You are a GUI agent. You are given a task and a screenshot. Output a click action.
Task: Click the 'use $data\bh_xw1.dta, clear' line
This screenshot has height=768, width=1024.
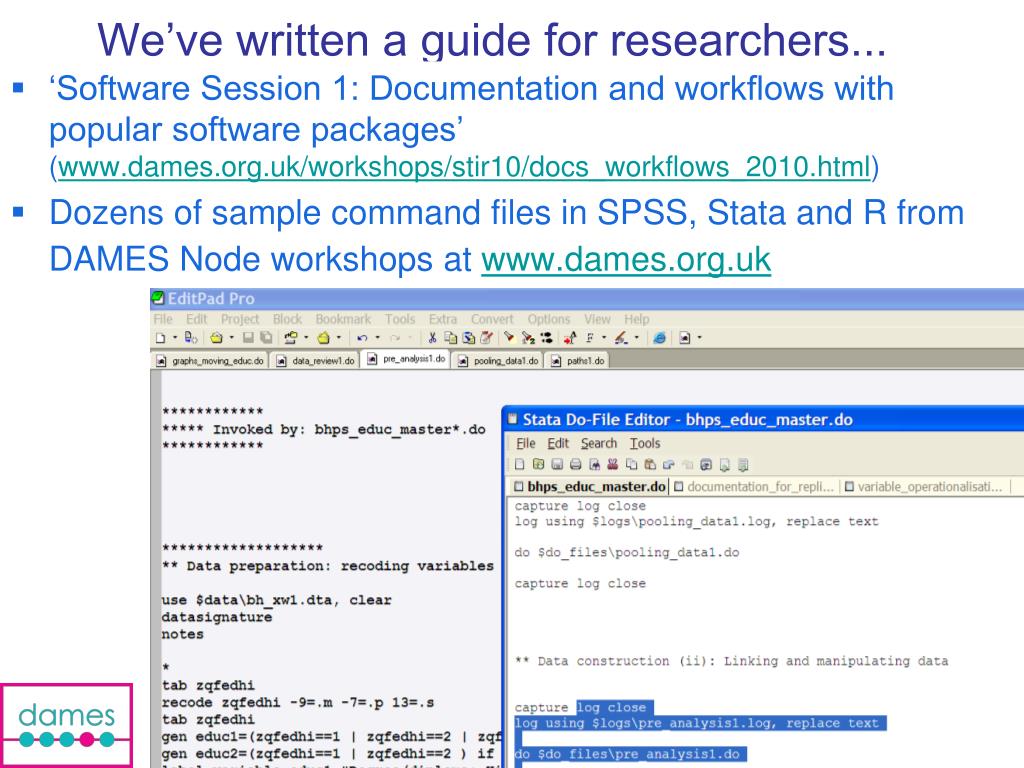(x=277, y=600)
